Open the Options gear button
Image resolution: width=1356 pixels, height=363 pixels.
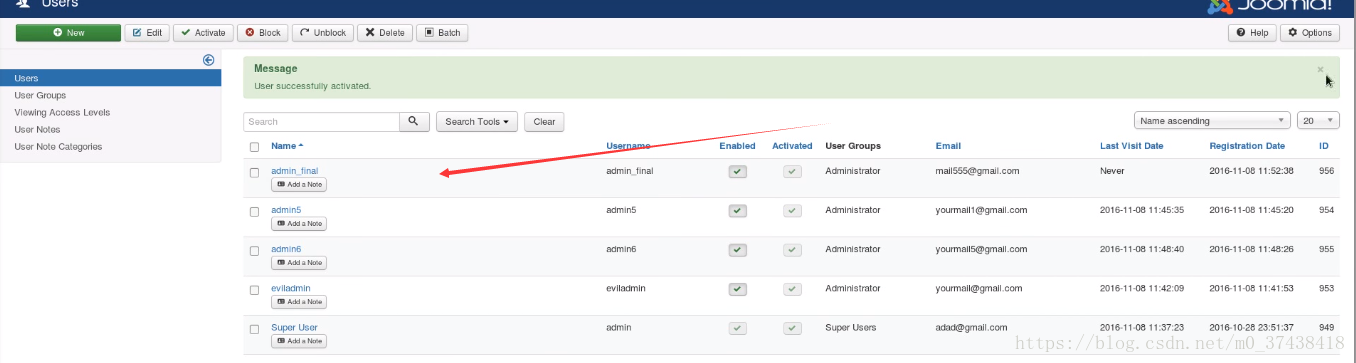click(x=1310, y=33)
